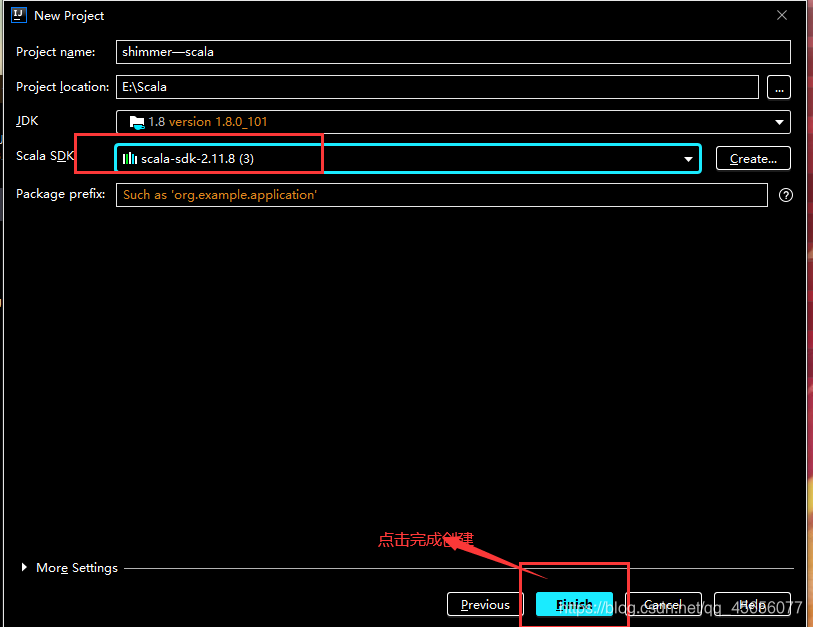The image size is (813, 627).
Task: Open the Package prefix help icon
Action: [x=786, y=195]
